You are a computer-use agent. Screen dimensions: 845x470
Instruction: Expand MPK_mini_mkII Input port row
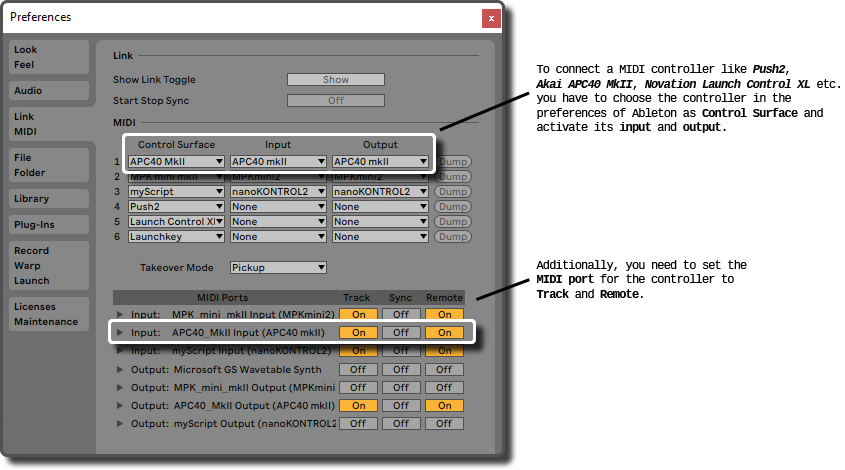120,314
